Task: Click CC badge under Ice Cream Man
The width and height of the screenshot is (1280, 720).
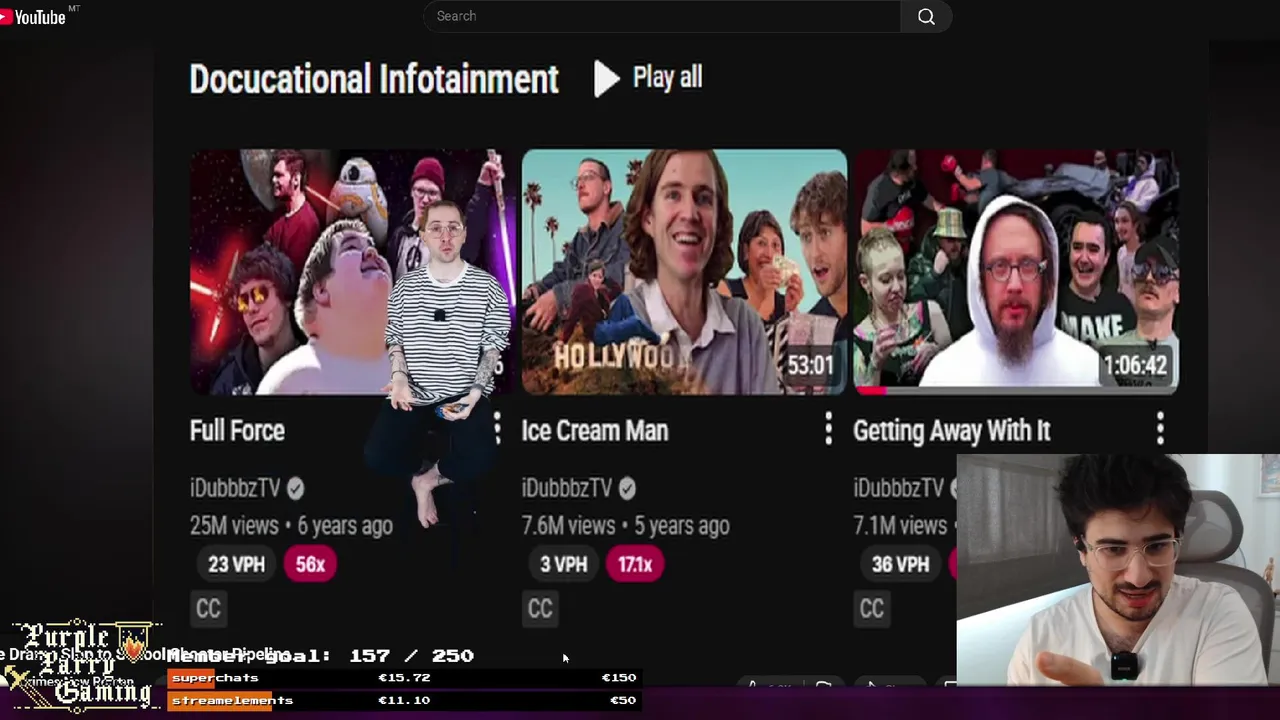Action: tap(540, 608)
